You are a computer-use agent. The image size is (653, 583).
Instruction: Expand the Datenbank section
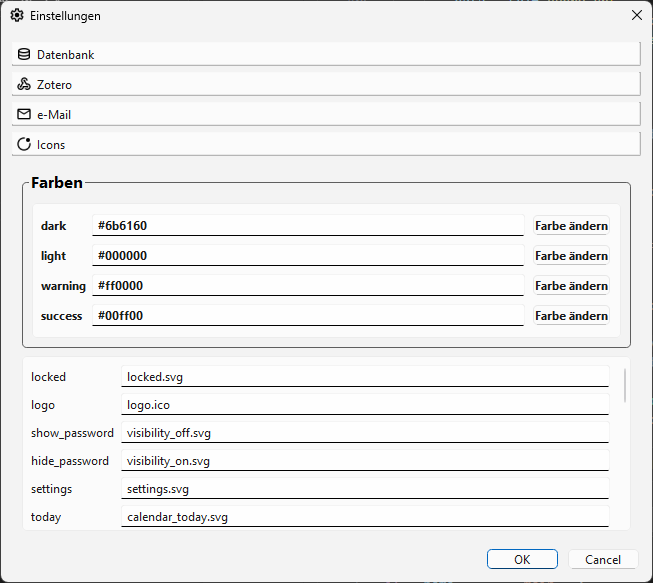point(325,54)
